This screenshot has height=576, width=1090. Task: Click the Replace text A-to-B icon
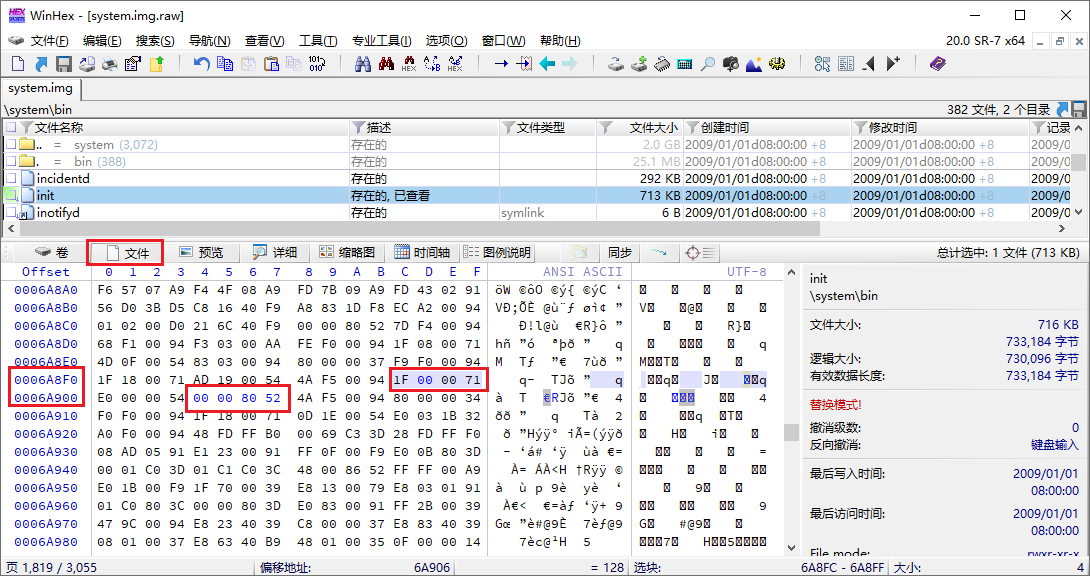(432, 64)
